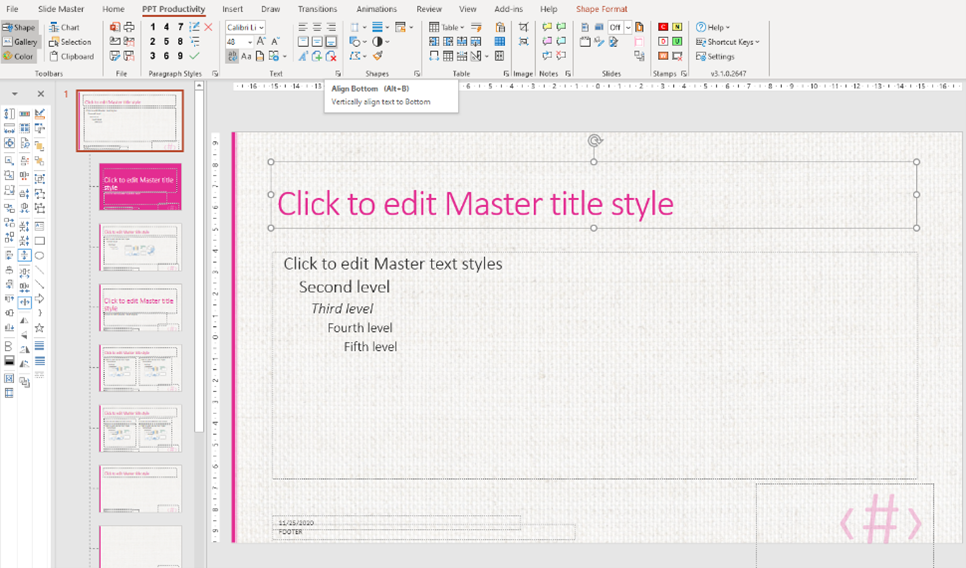Toggle the Clipboard toolbar
This screenshot has width=966, height=568.
tap(72, 56)
